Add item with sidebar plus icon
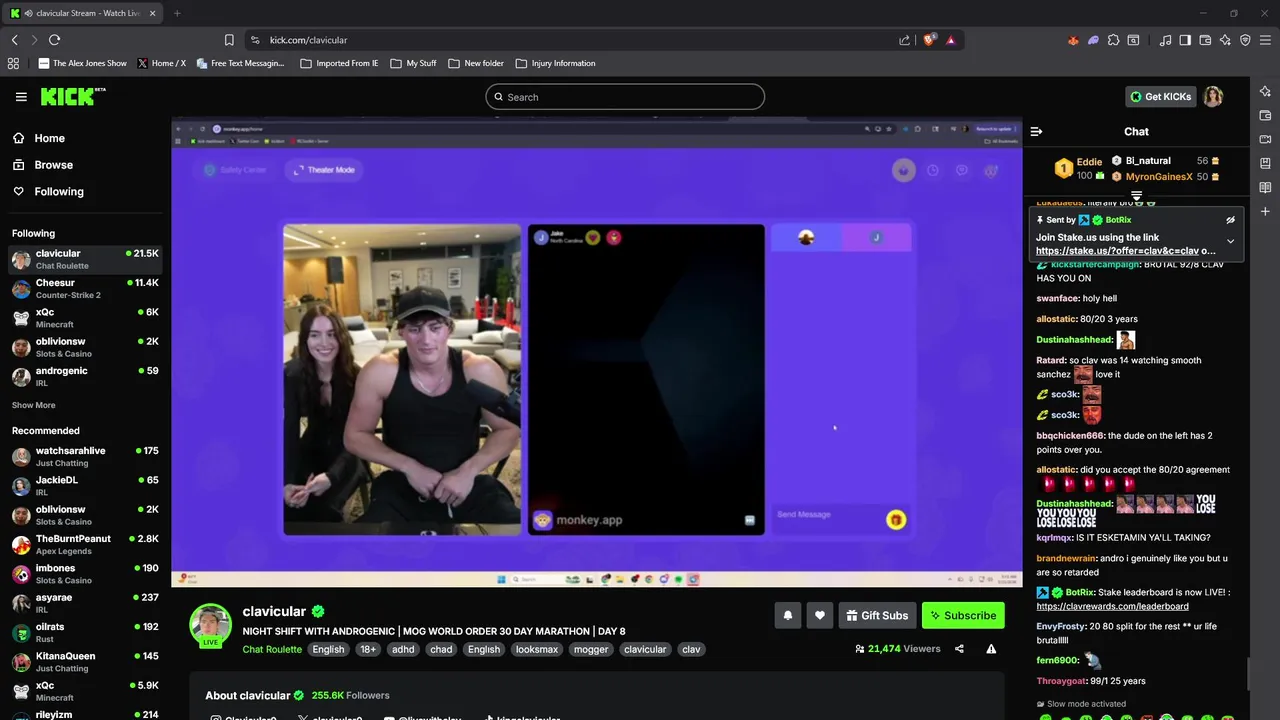 click(x=1265, y=211)
